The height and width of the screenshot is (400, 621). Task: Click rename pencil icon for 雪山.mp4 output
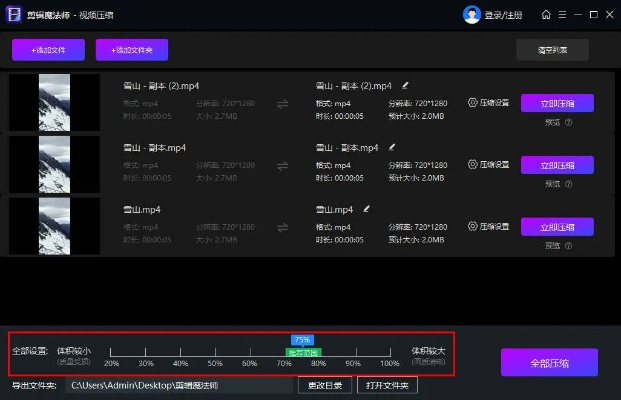coord(367,209)
